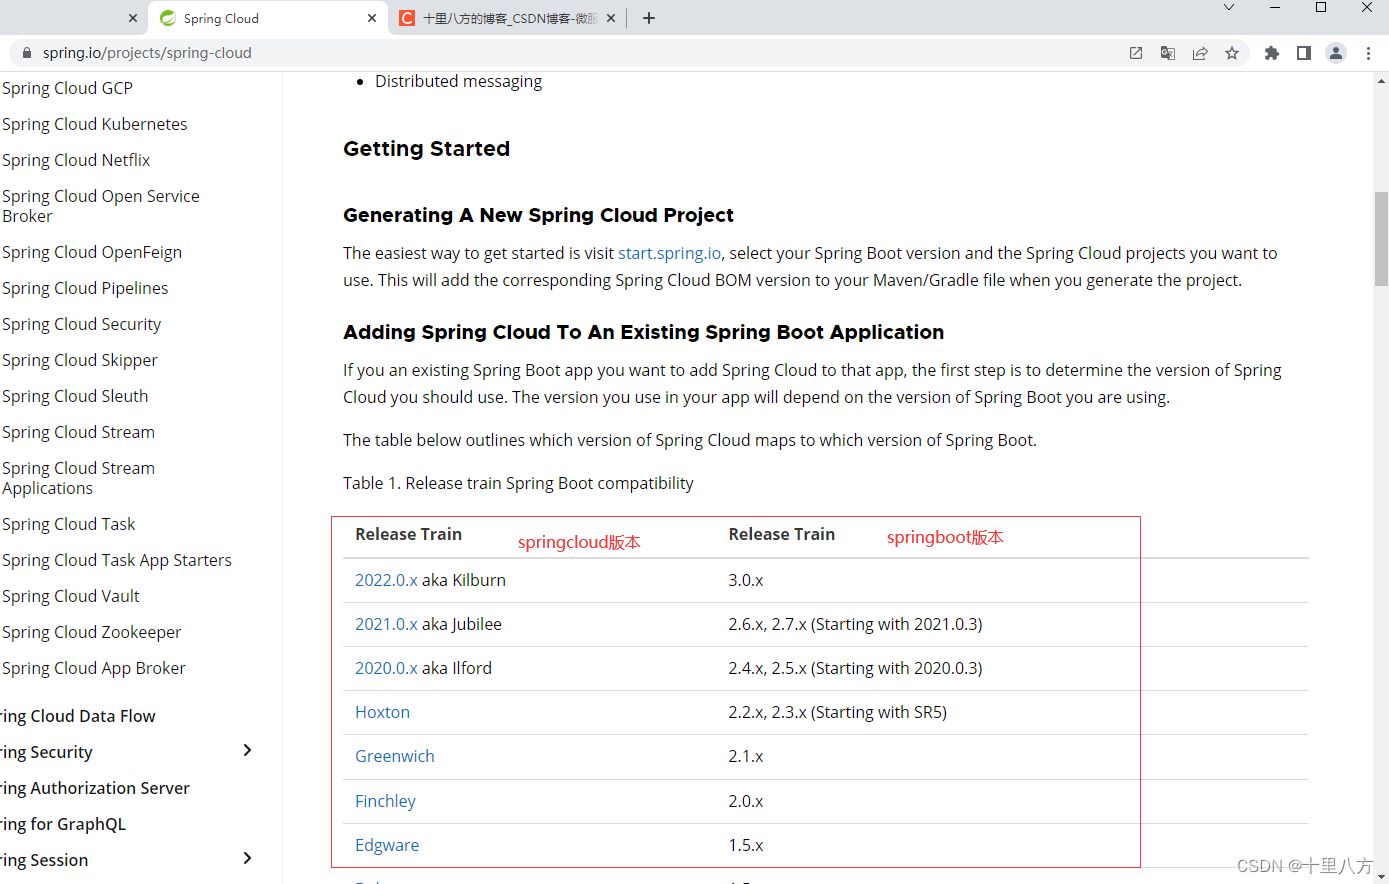Open Spring Cloud GCP page
The width and height of the screenshot is (1389, 884).
tap(67, 88)
